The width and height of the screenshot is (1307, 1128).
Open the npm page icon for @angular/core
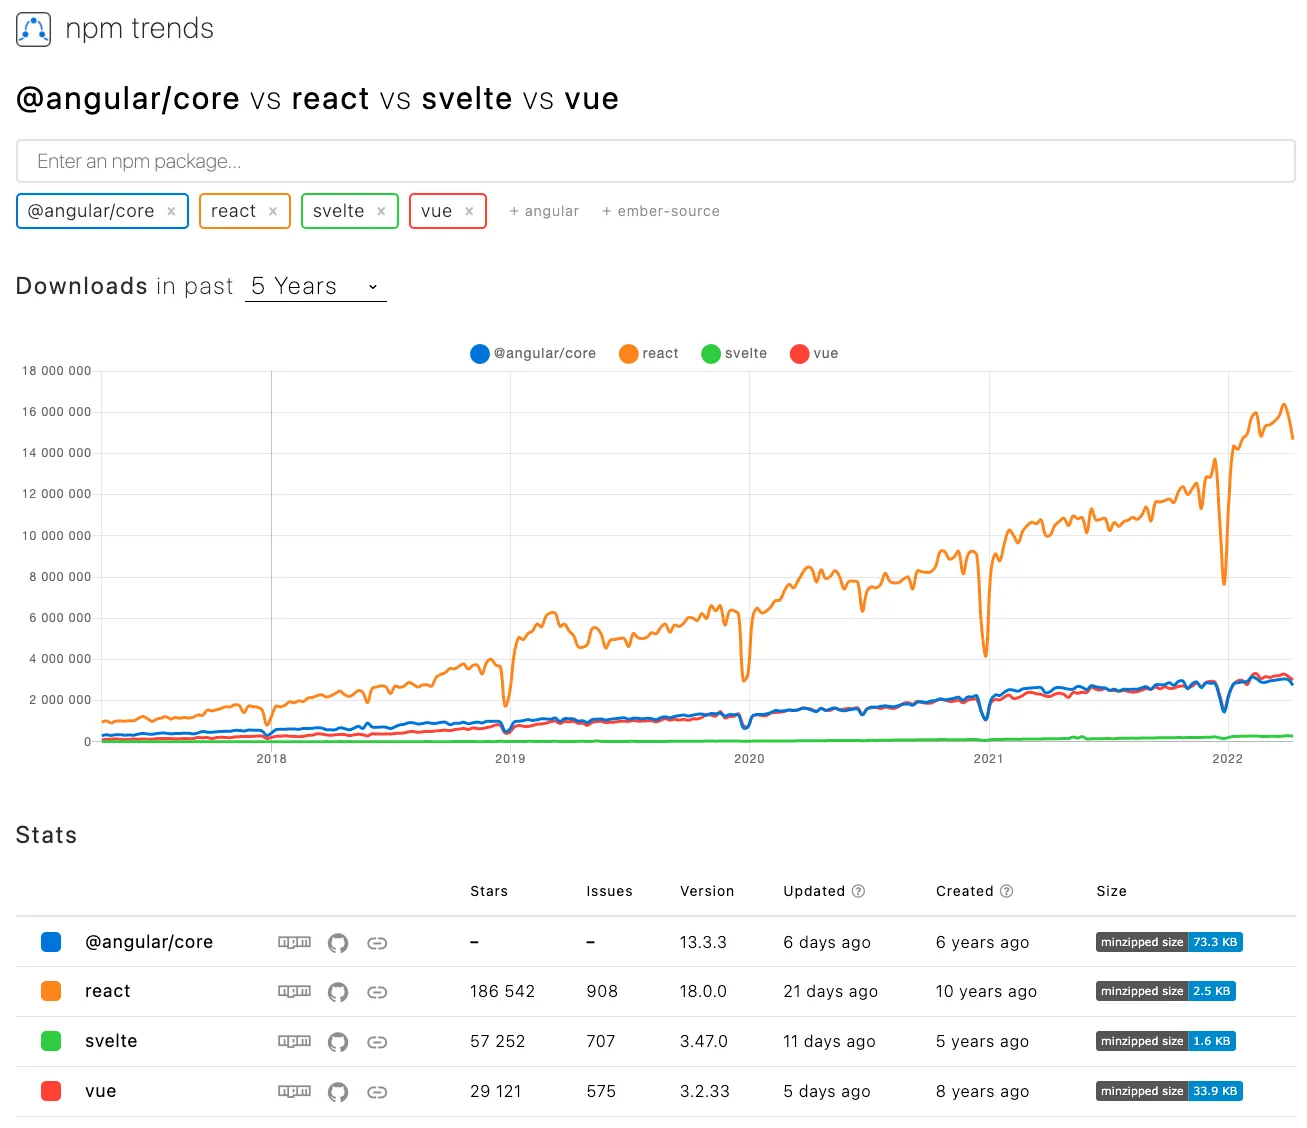[294, 942]
